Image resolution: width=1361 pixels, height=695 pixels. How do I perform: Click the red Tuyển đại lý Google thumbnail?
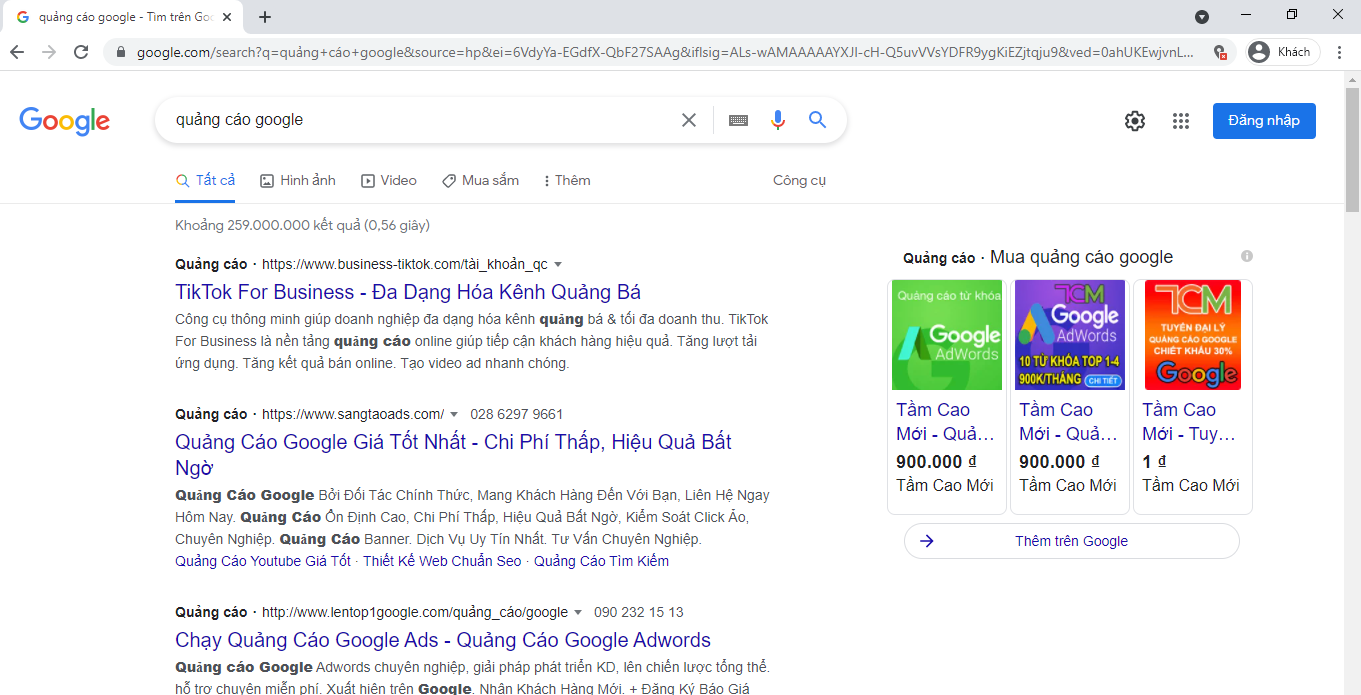coord(1193,335)
